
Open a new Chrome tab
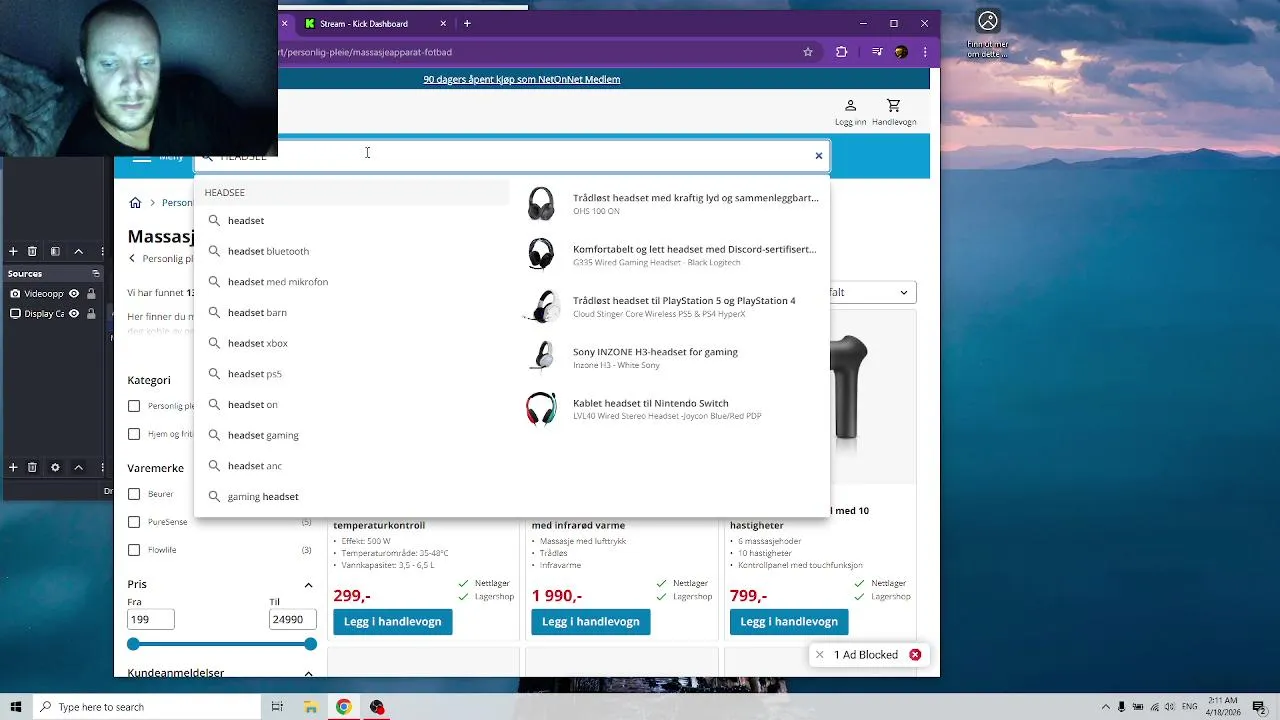[467, 24]
